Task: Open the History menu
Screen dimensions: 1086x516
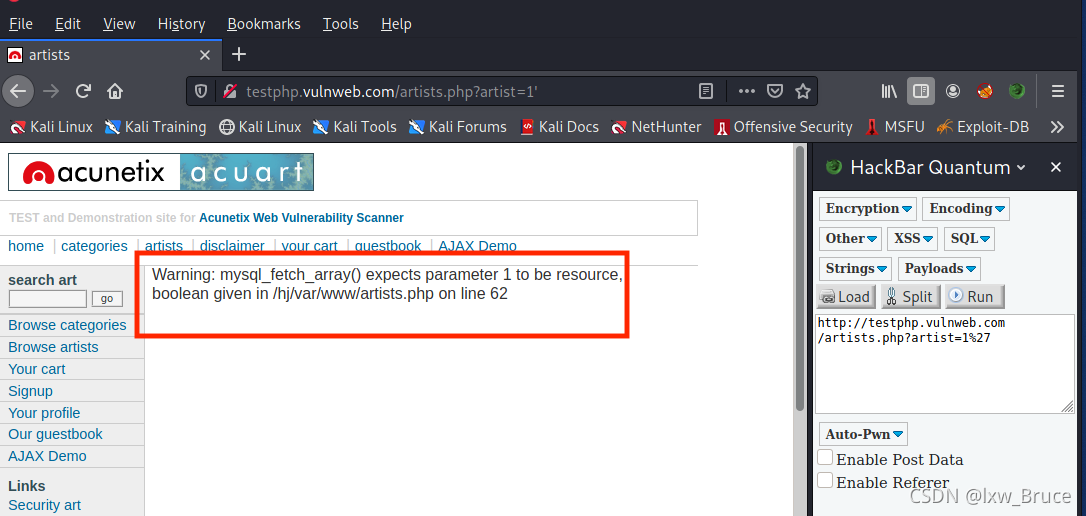Action: (x=181, y=24)
